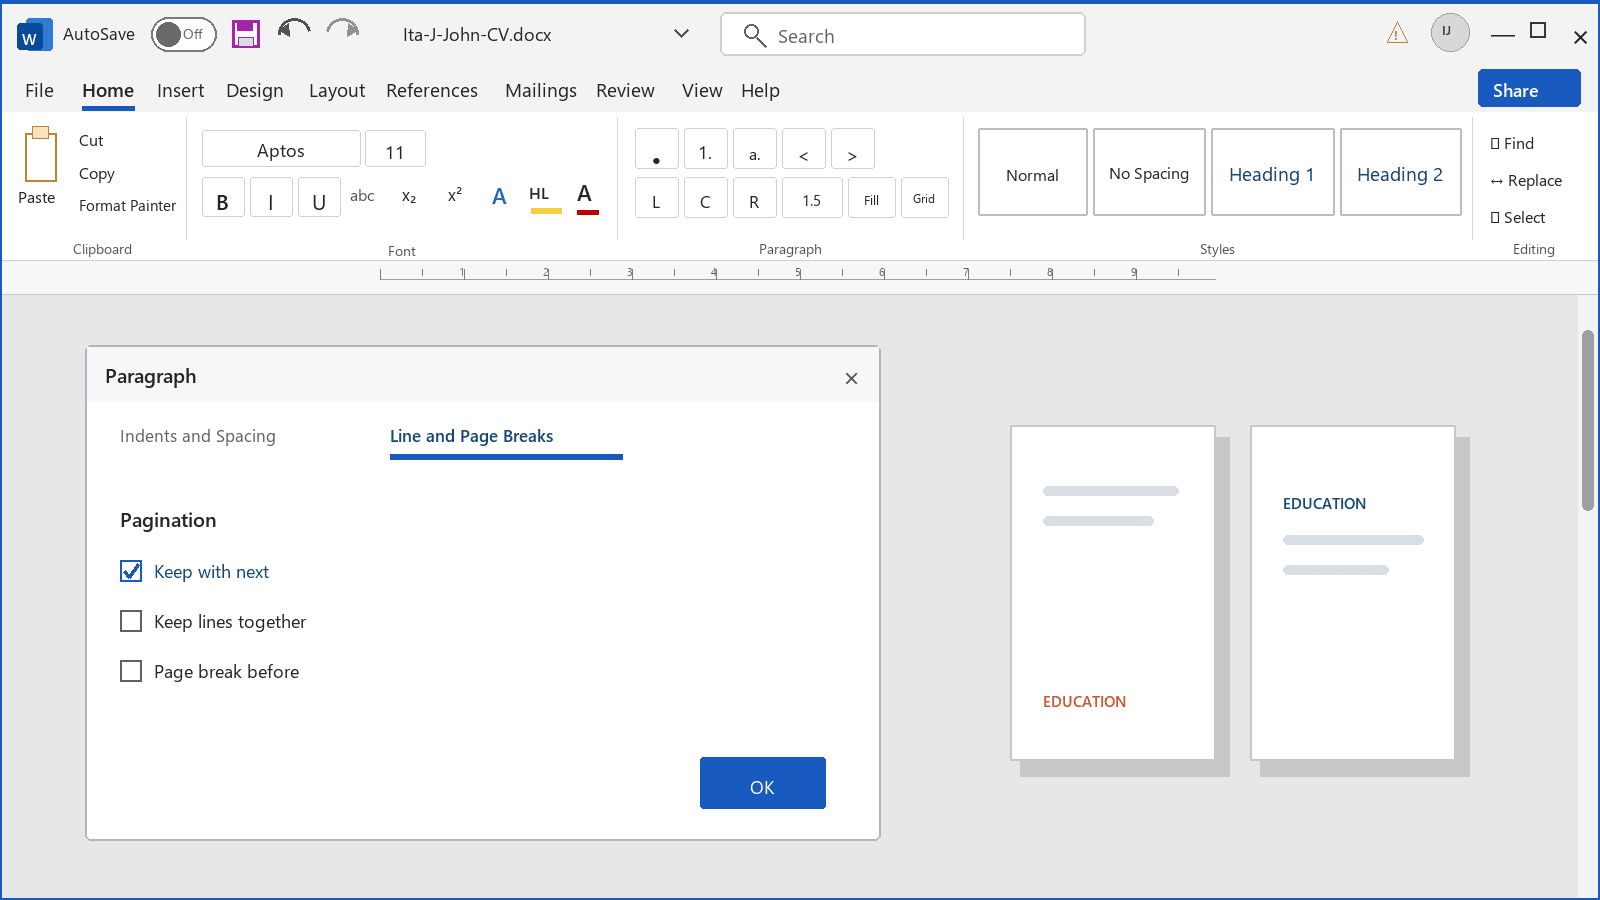Screen dimensions: 1600x900
Task: Apply Bold formatting
Action: click(223, 198)
